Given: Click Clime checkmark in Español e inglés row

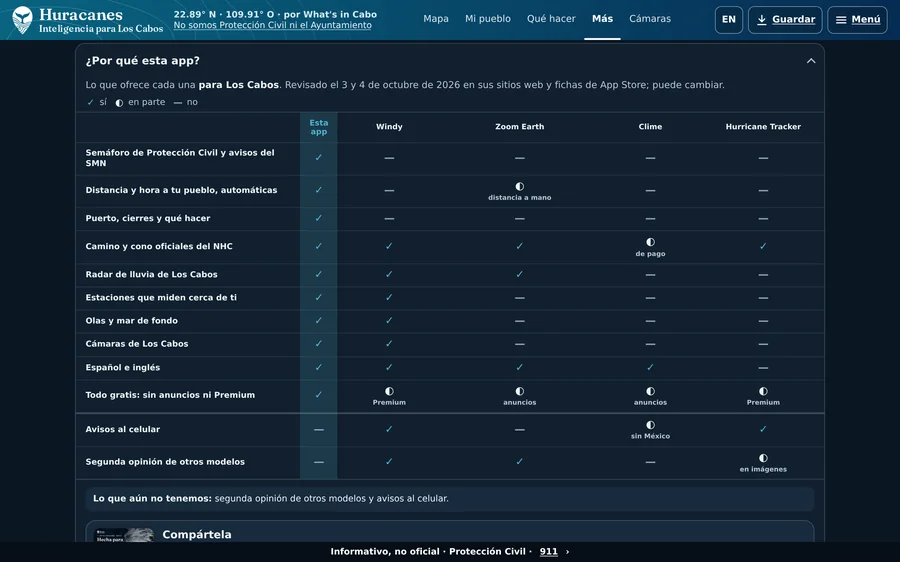Looking at the screenshot, I should 650,367.
